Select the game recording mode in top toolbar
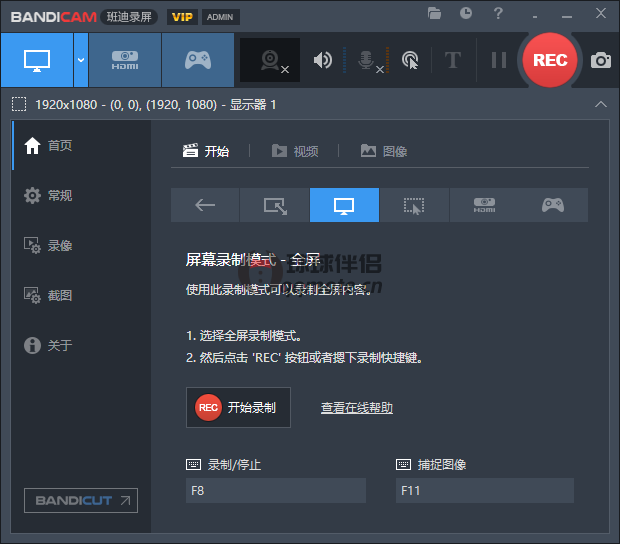 197,60
